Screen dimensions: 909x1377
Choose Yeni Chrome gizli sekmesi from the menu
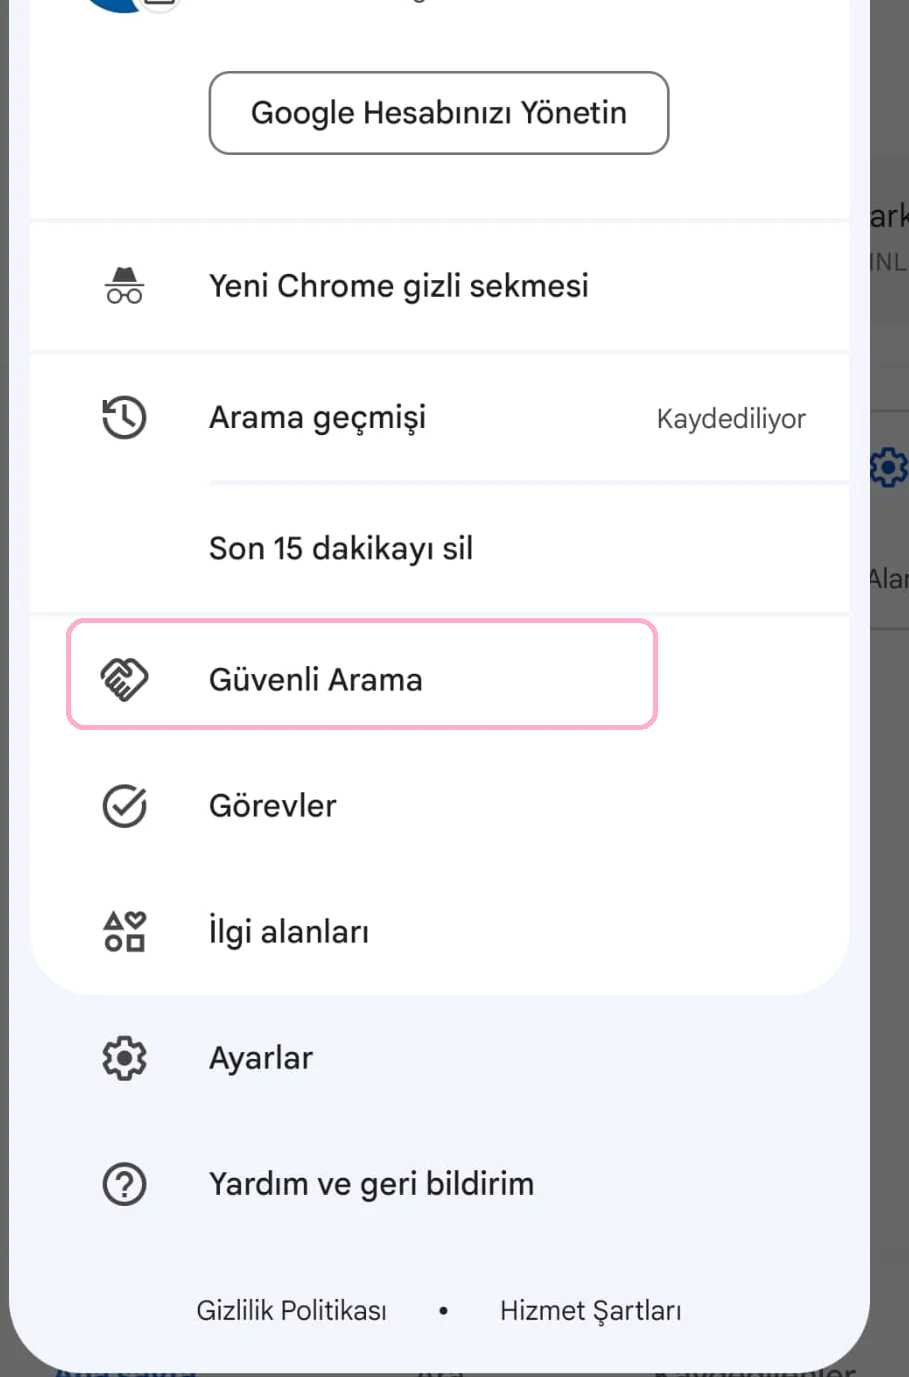(398, 285)
